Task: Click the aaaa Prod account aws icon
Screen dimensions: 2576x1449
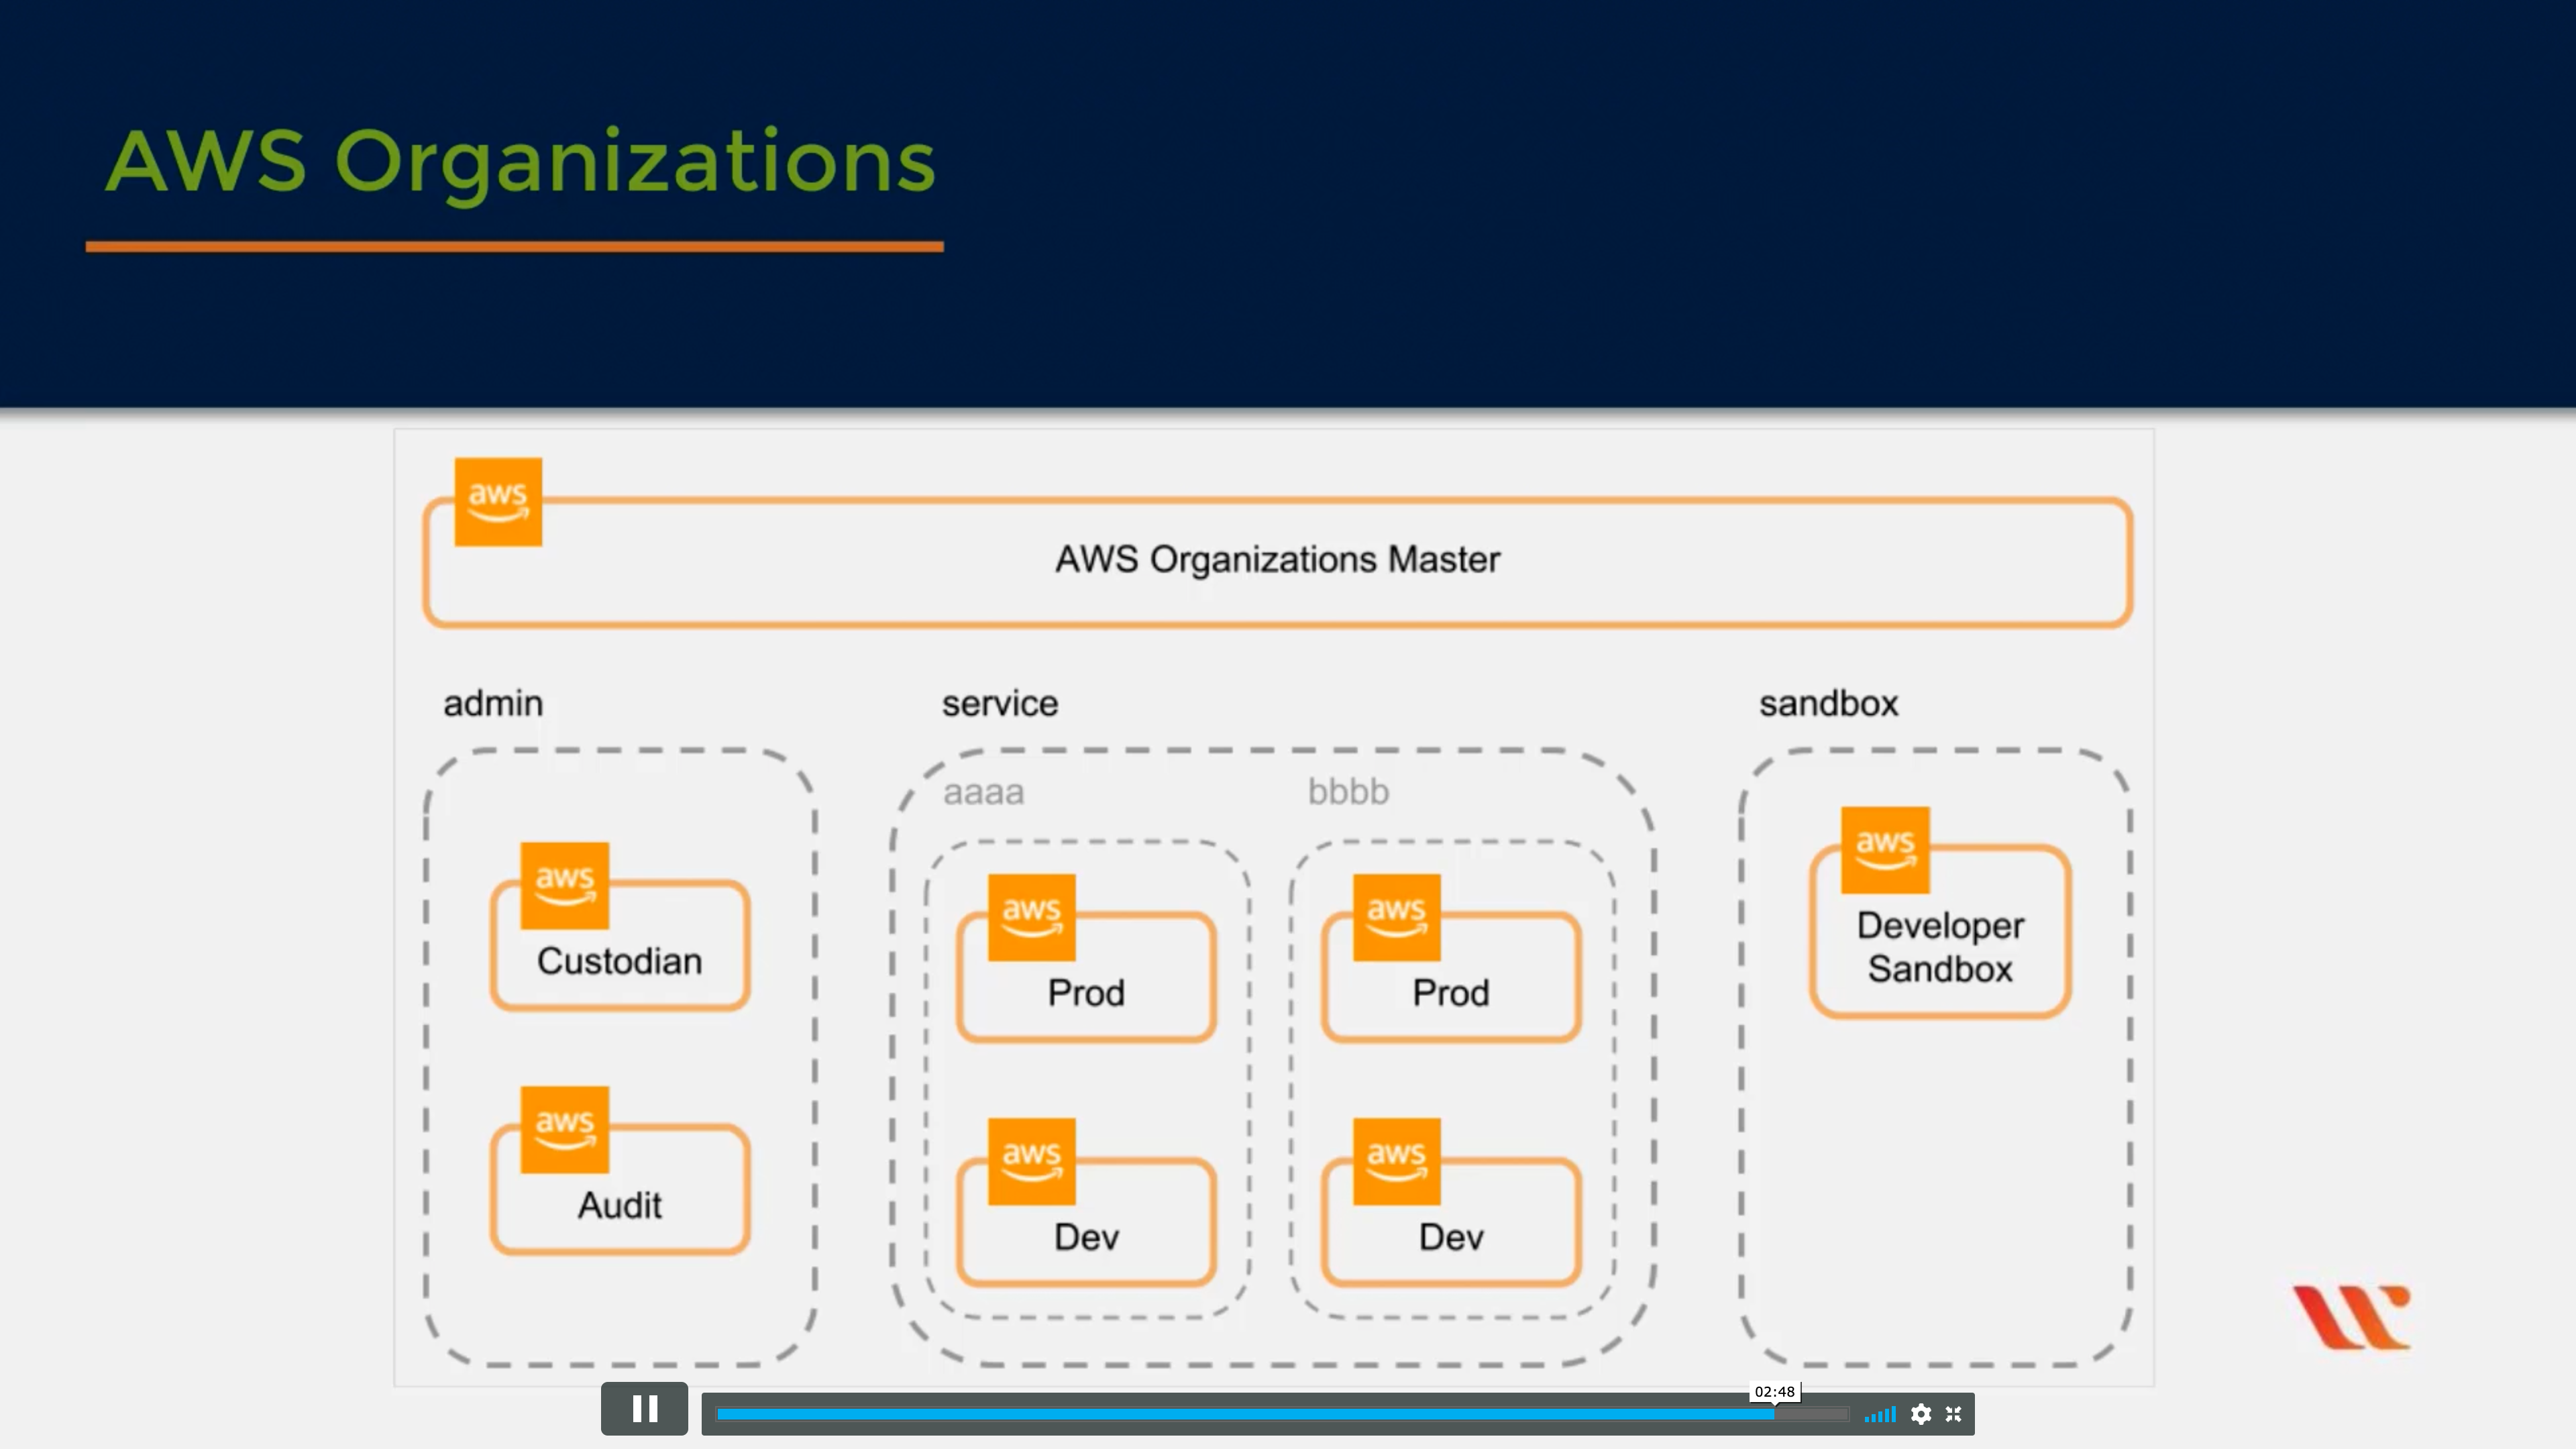Action: pyautogui.click(x=1031, y=917)
